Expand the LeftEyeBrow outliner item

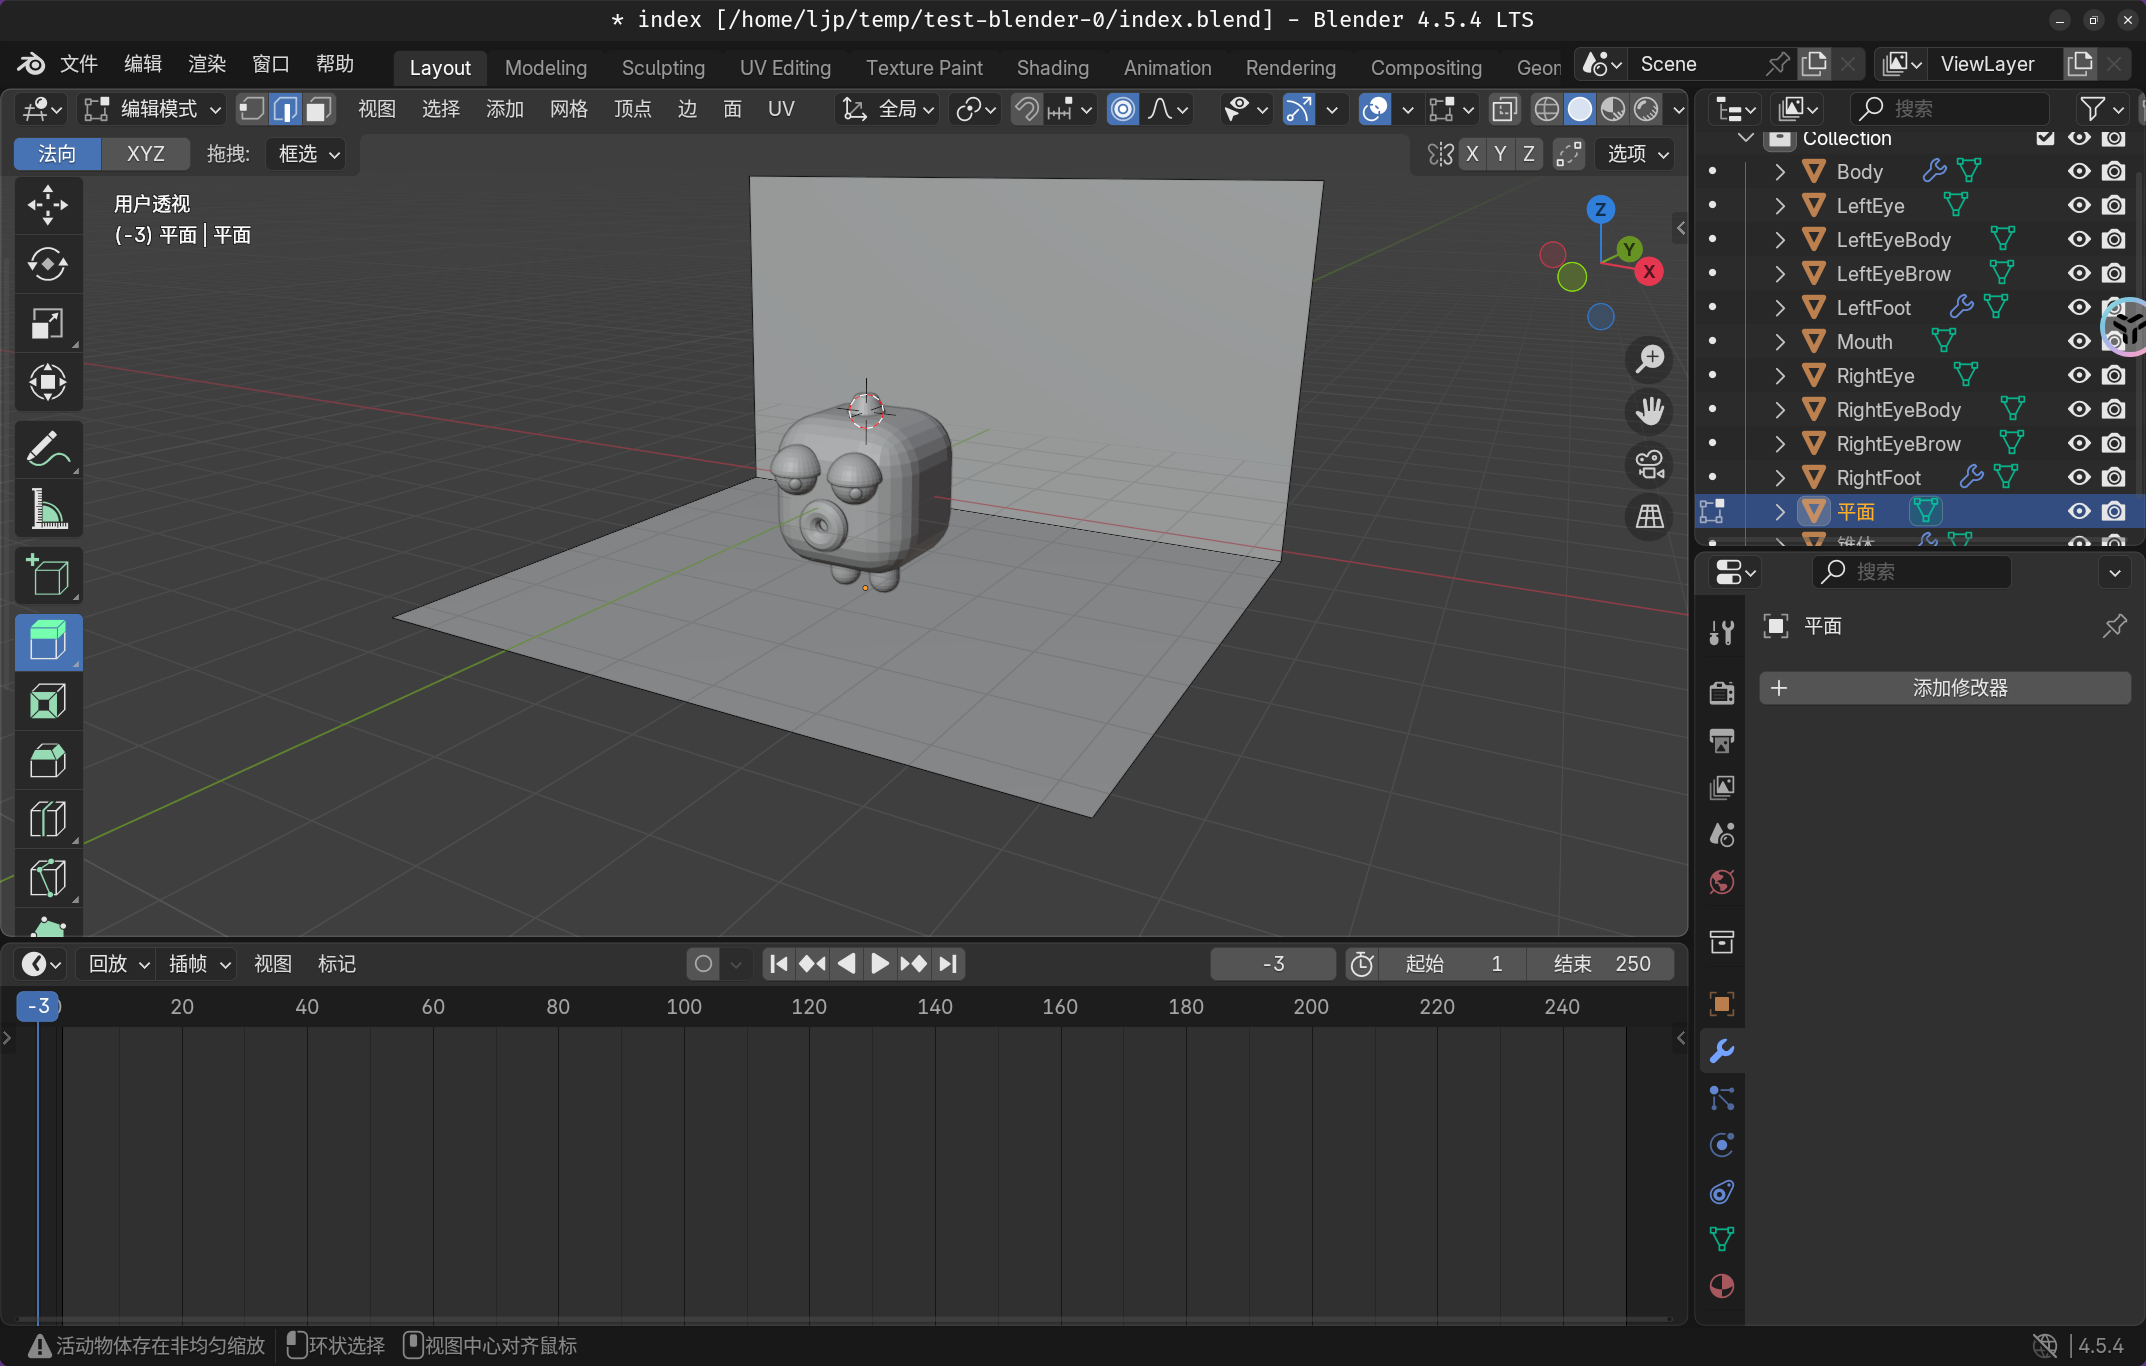click(x=1780, y=274)
